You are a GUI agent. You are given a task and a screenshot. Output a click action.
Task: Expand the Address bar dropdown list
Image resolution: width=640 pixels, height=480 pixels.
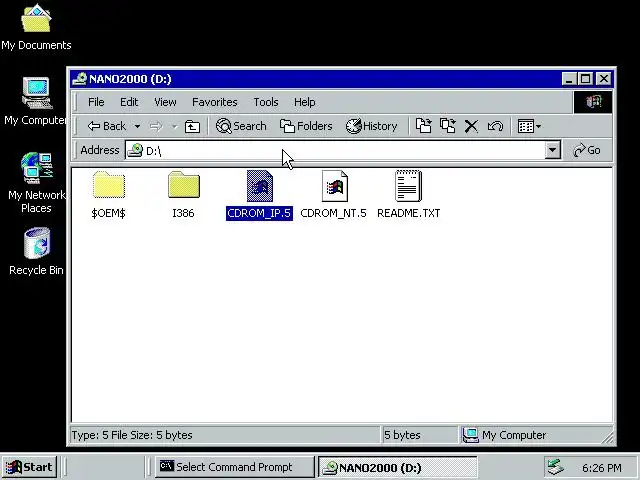(x=552, y=150)
